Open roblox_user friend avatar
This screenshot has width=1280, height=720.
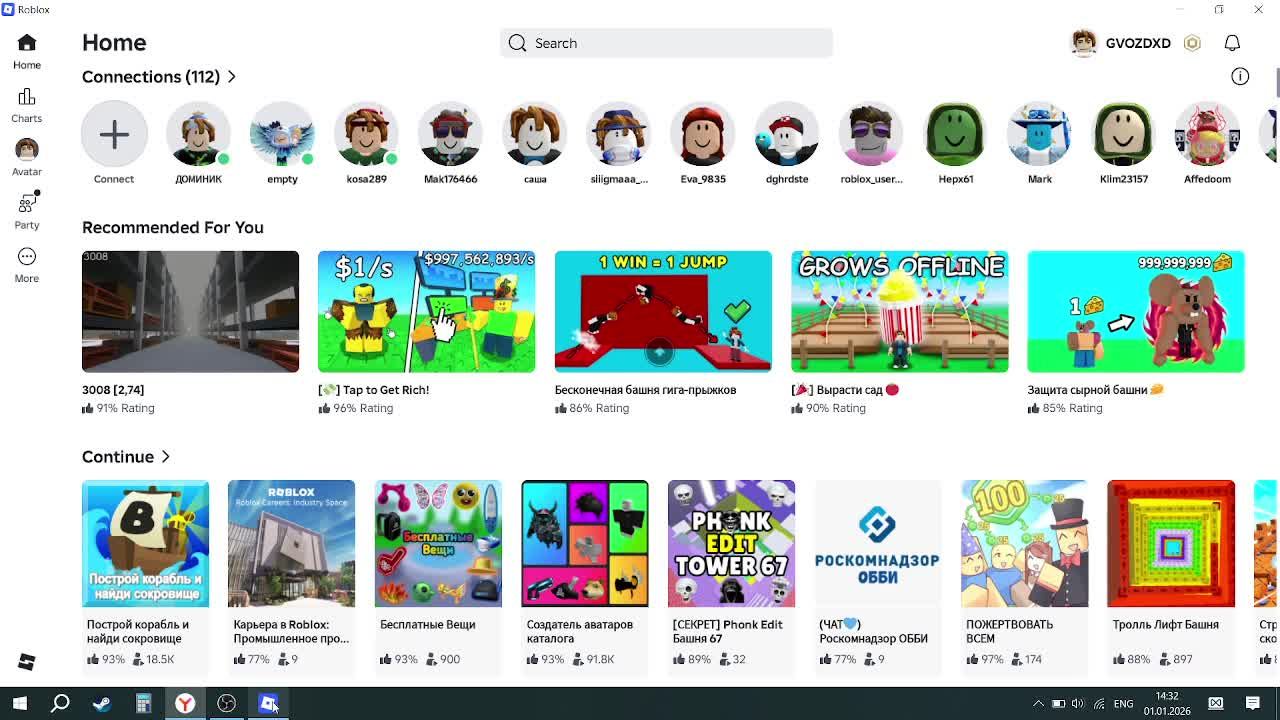click(871, 134)
